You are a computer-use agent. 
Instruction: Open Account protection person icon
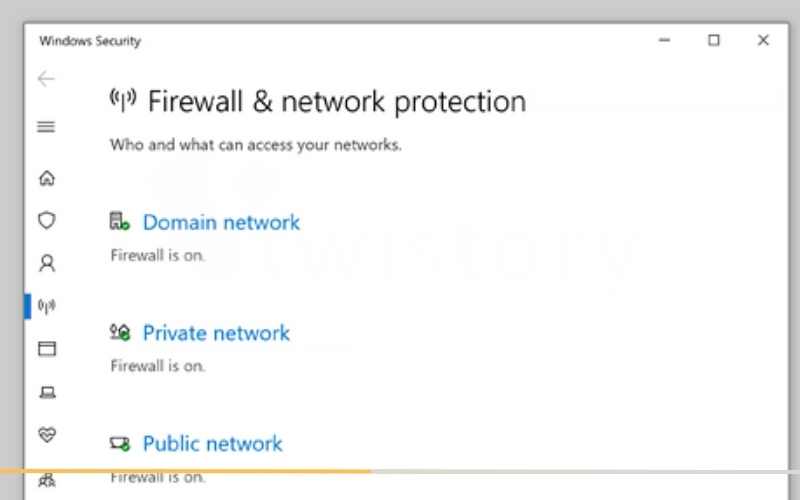click(47, 263)
